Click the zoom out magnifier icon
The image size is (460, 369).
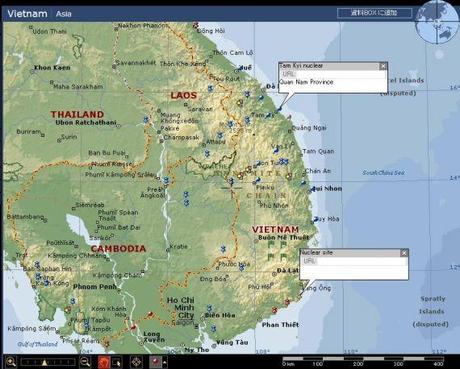click(85, 361)
